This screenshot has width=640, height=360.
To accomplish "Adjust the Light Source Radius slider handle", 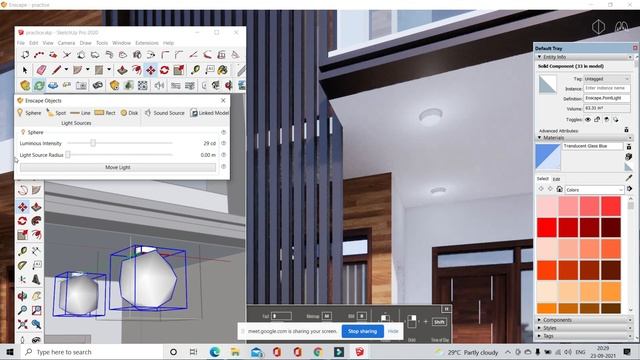I will click(68, 155).
